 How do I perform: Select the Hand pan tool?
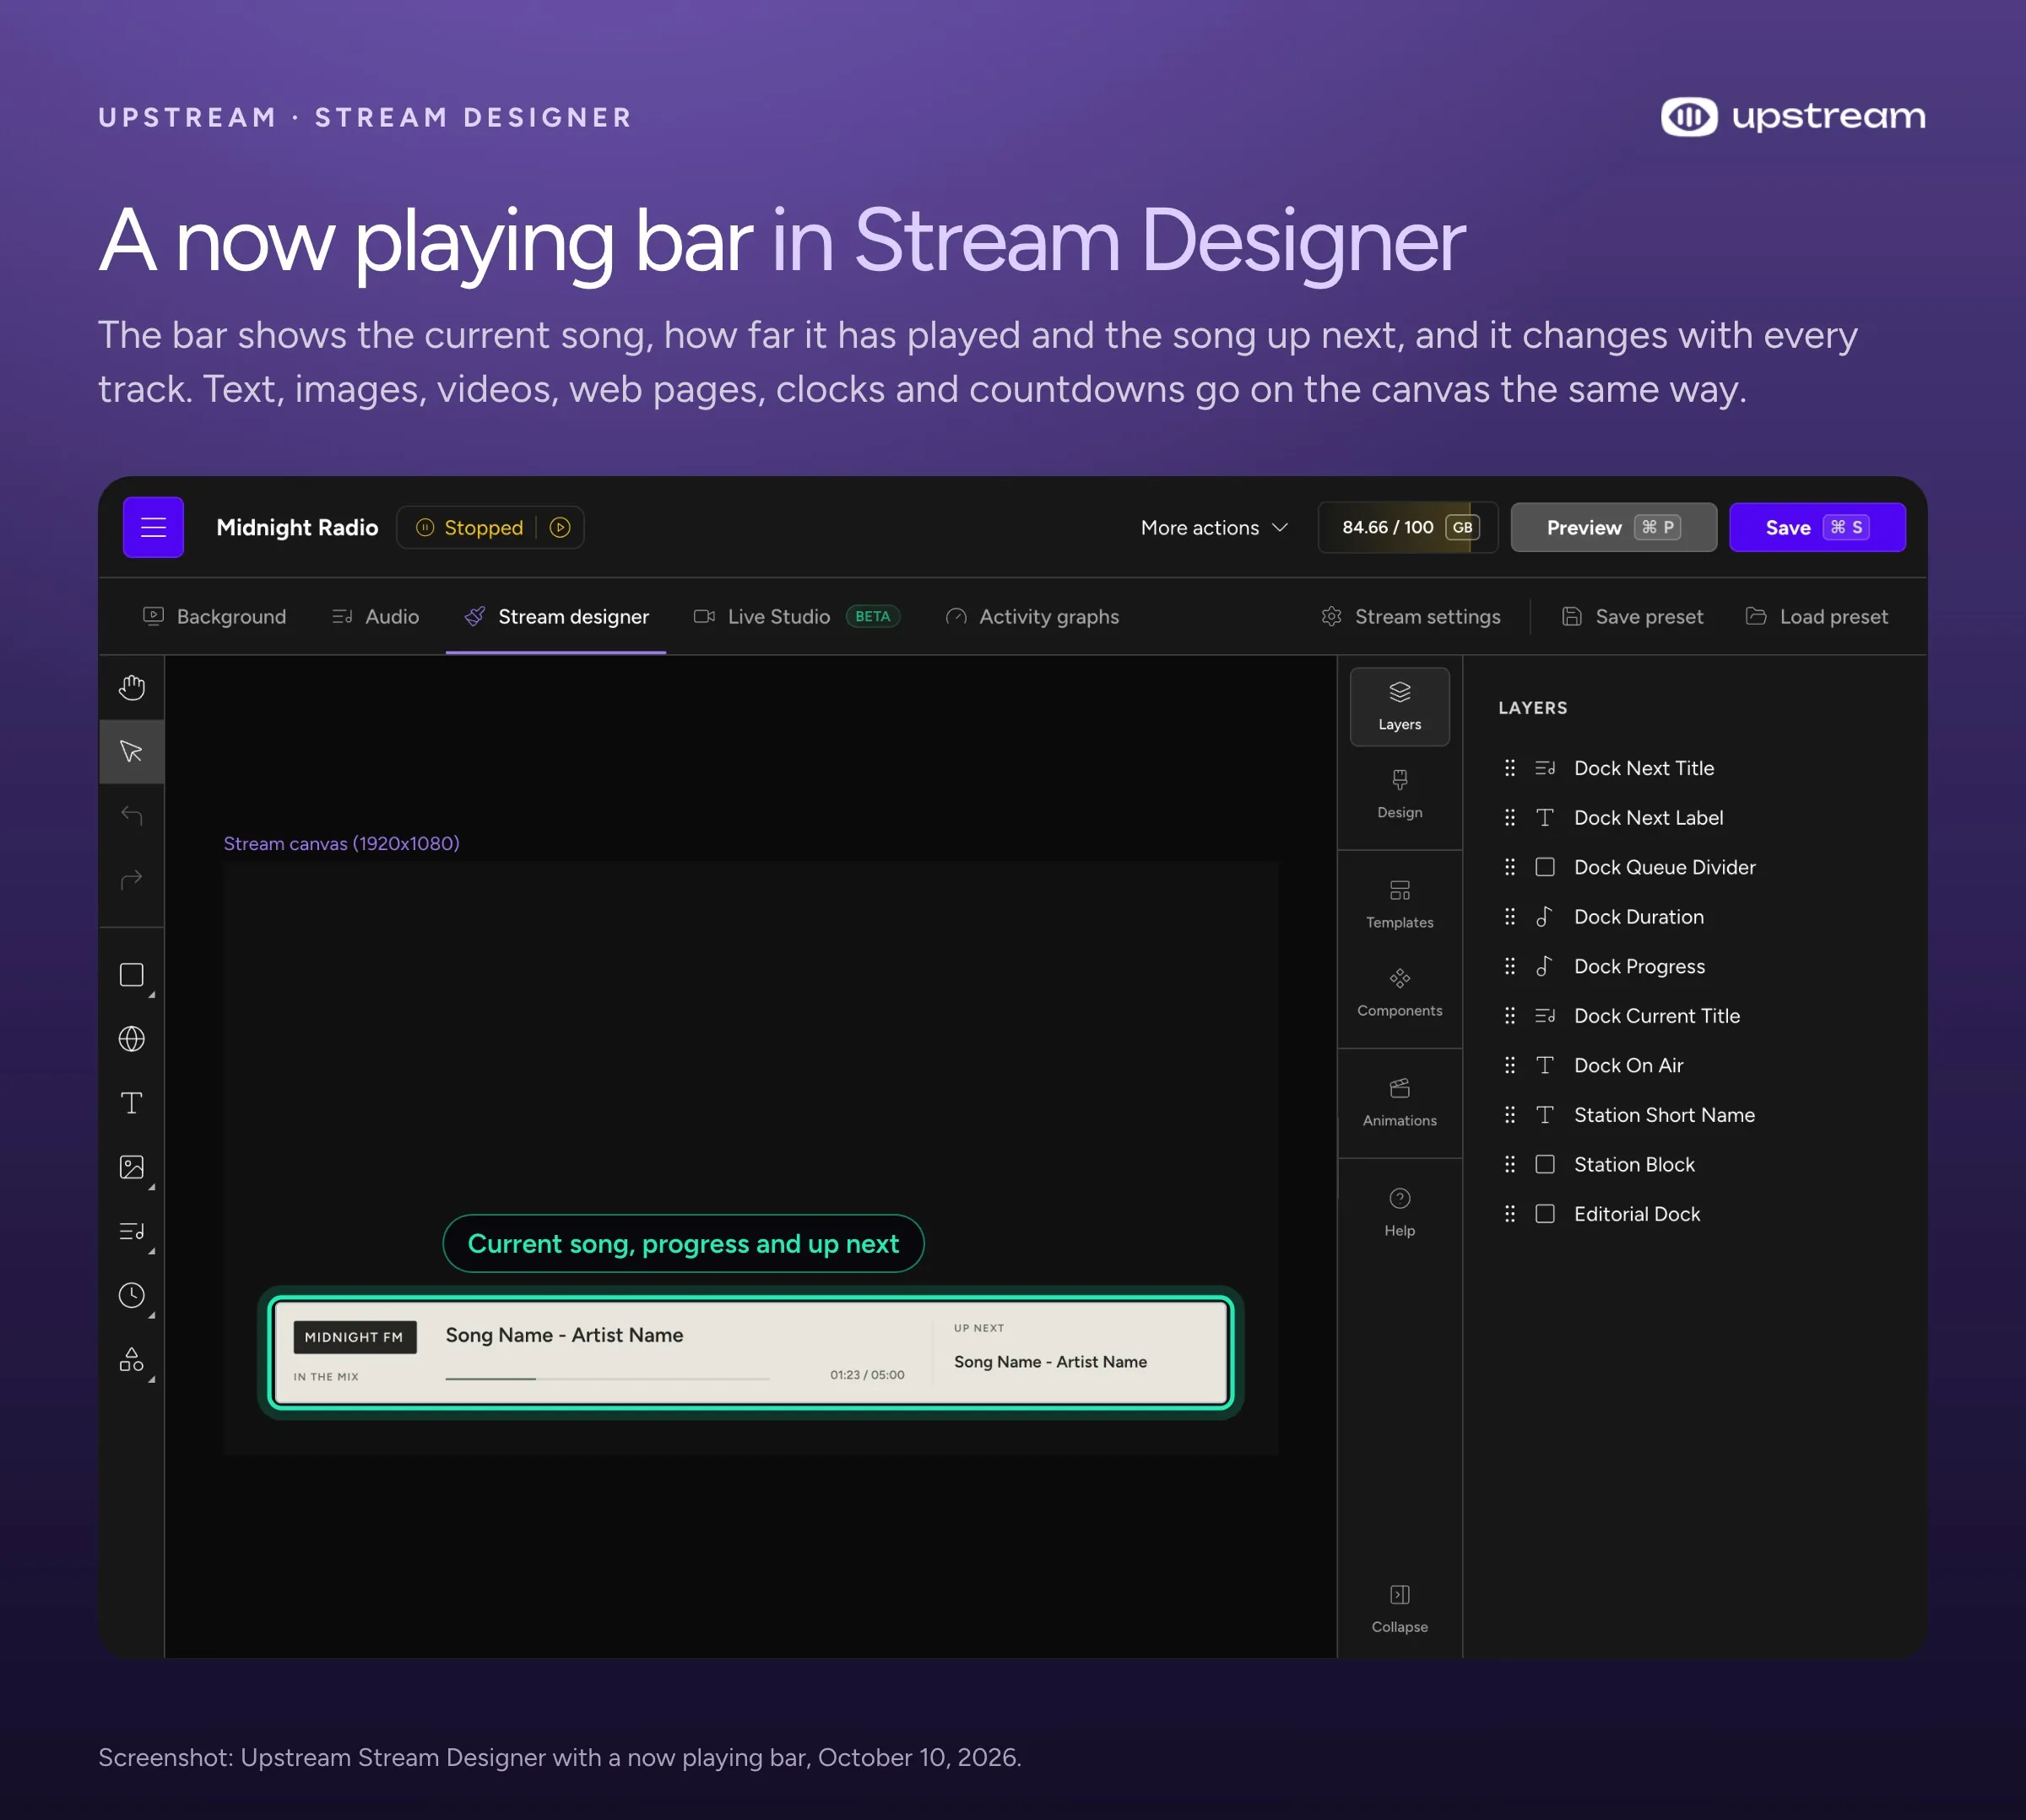pos(132,687)
